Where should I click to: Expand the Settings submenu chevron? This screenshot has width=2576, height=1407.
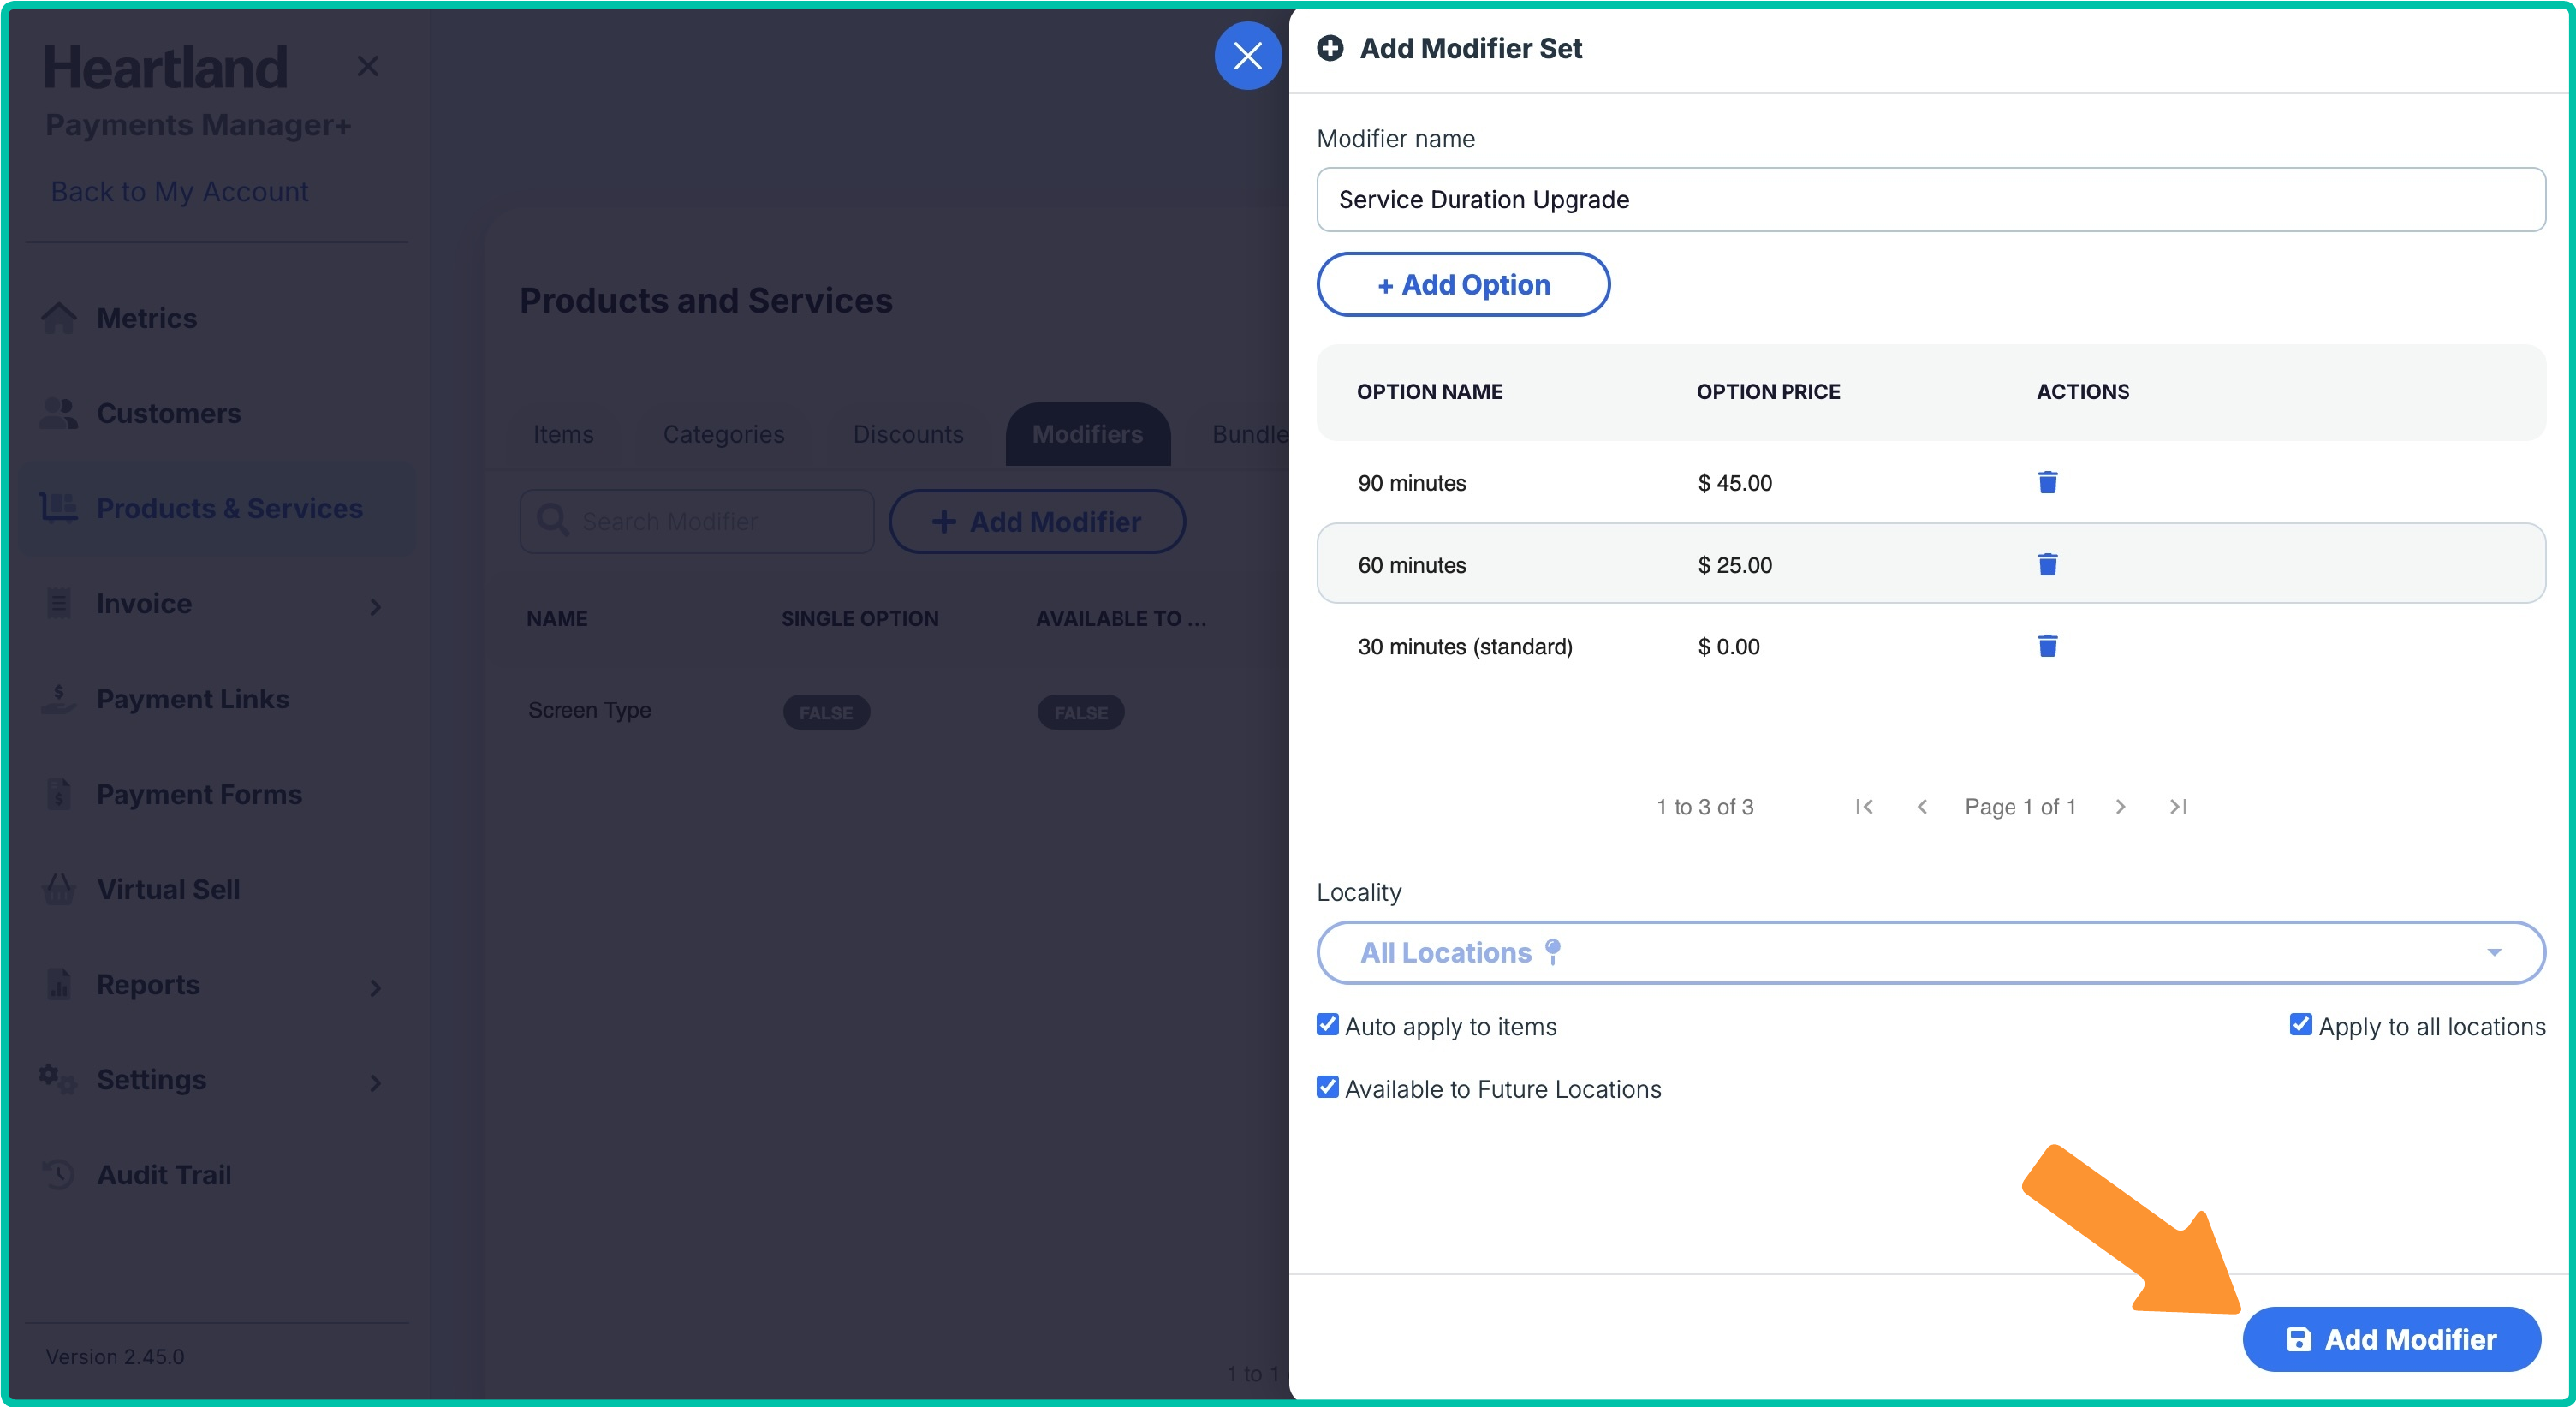[376, 1082]
